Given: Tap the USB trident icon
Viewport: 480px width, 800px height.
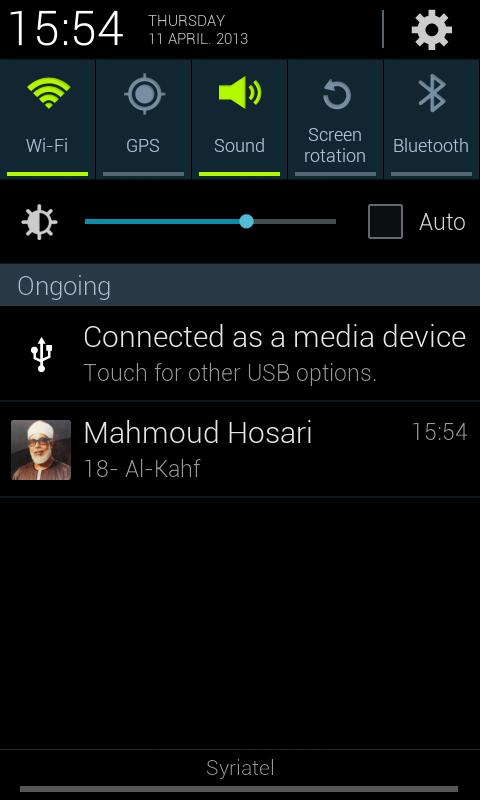Looking at the screenshot, I should (41, 354).
